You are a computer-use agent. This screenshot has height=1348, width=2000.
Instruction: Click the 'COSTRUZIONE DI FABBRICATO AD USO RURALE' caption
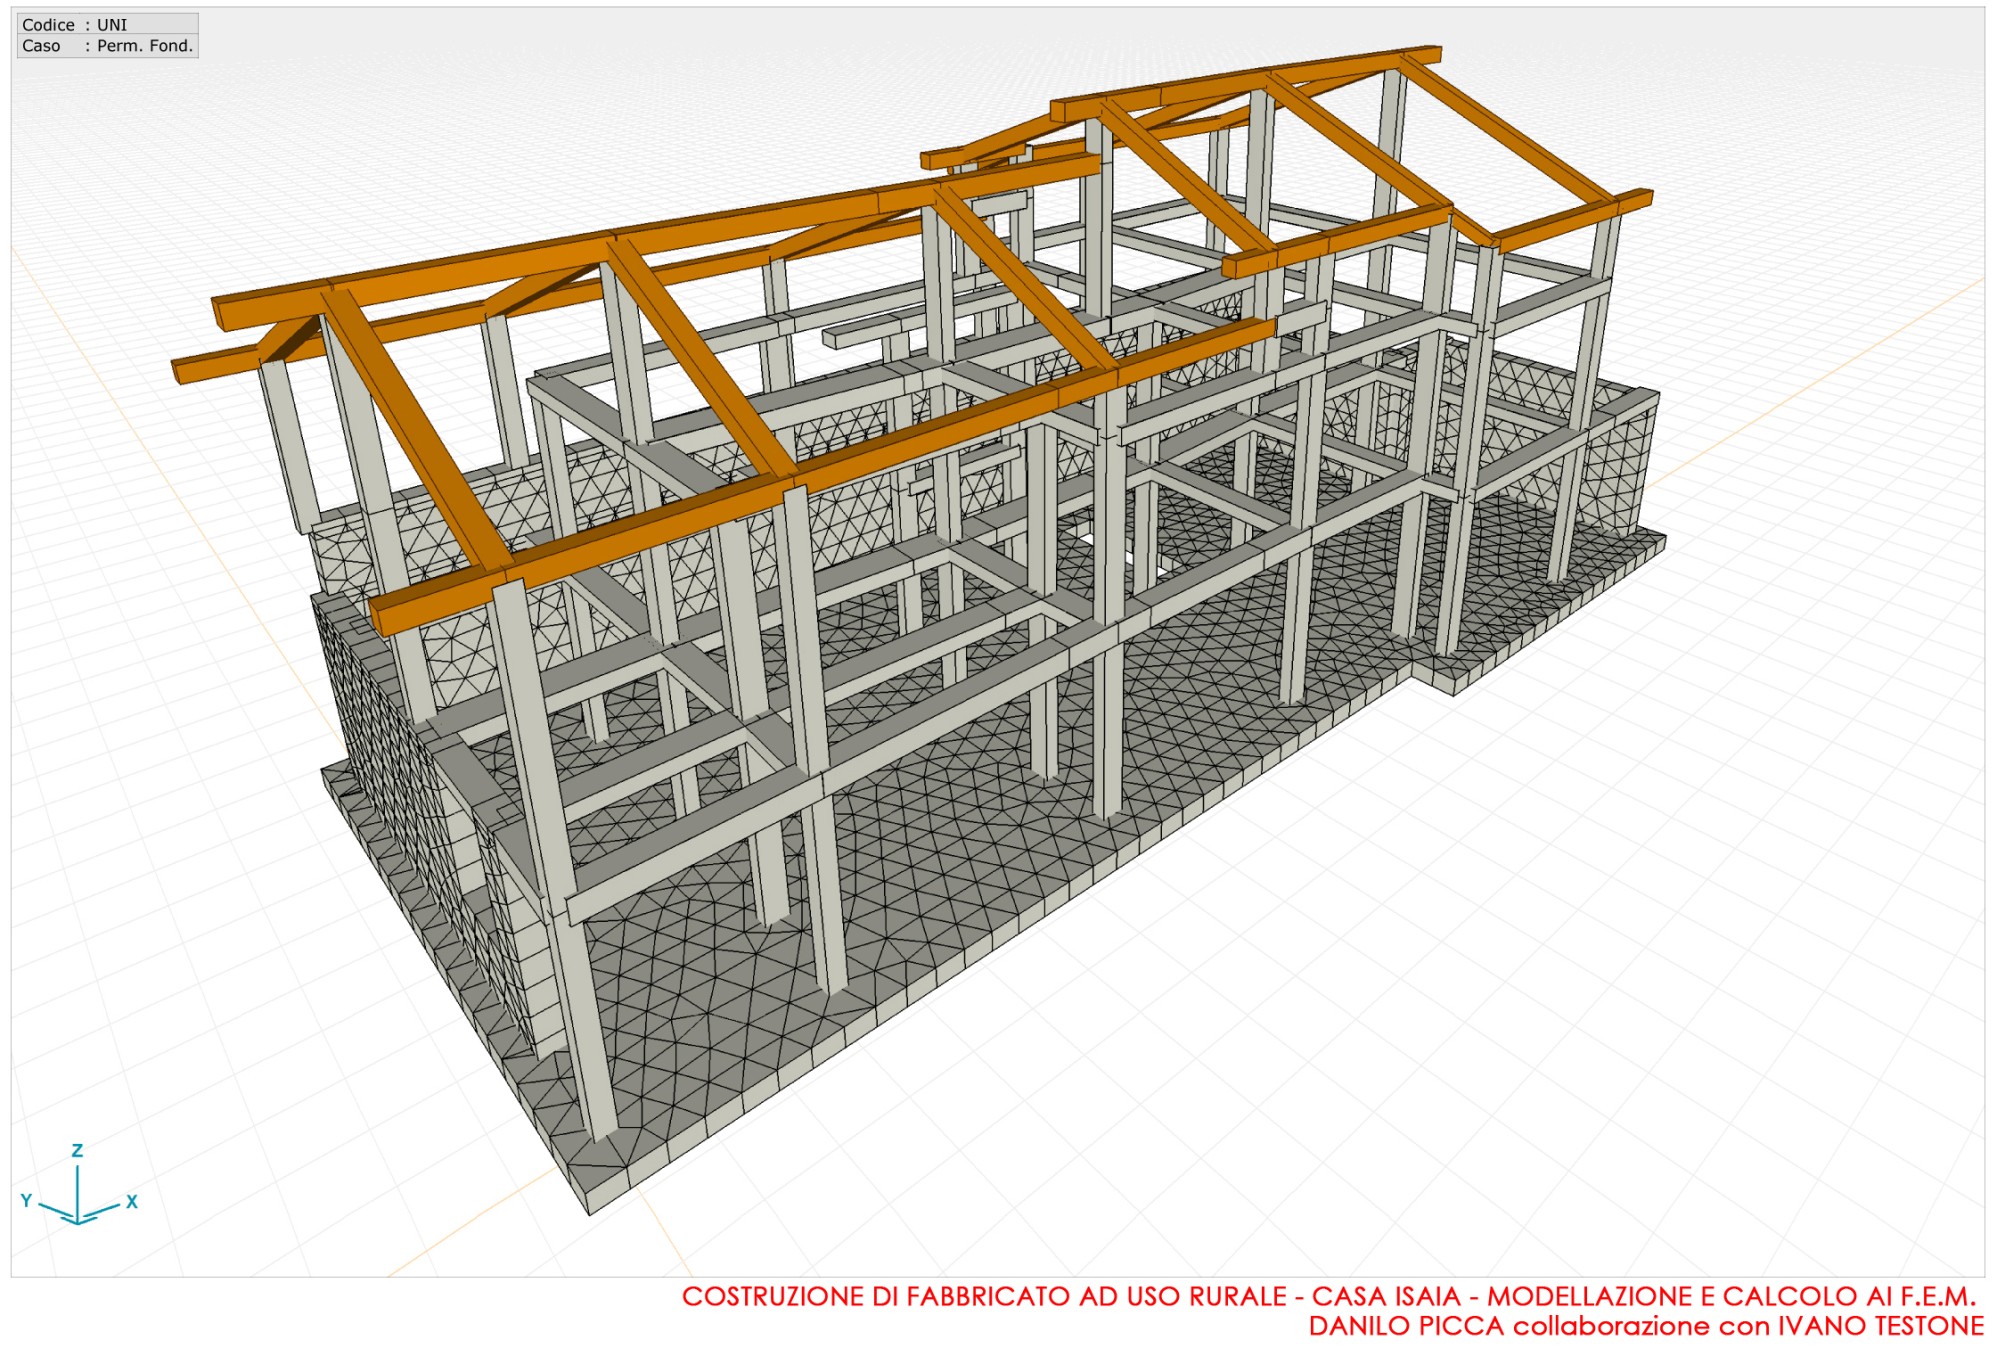pyautogui.click(x=984, y=1296)
